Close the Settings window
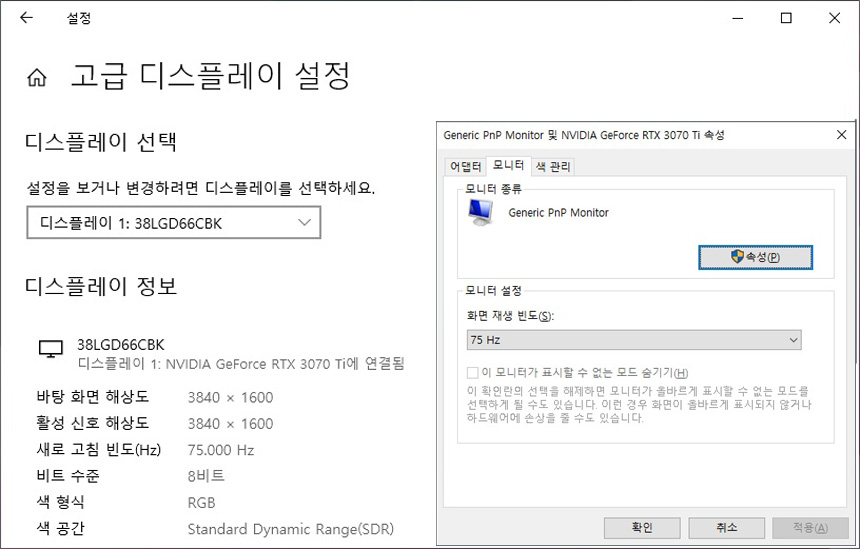The image size is (860, 549). pos(834,18)
